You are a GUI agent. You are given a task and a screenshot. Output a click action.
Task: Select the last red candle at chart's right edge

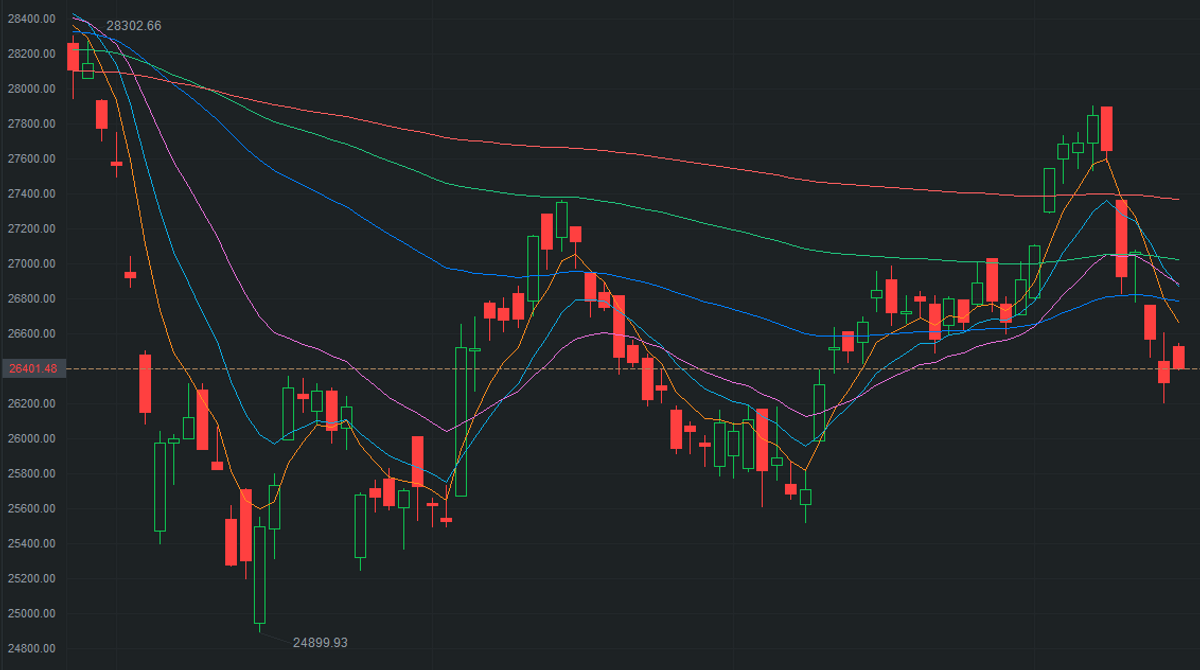(1178, 357)
